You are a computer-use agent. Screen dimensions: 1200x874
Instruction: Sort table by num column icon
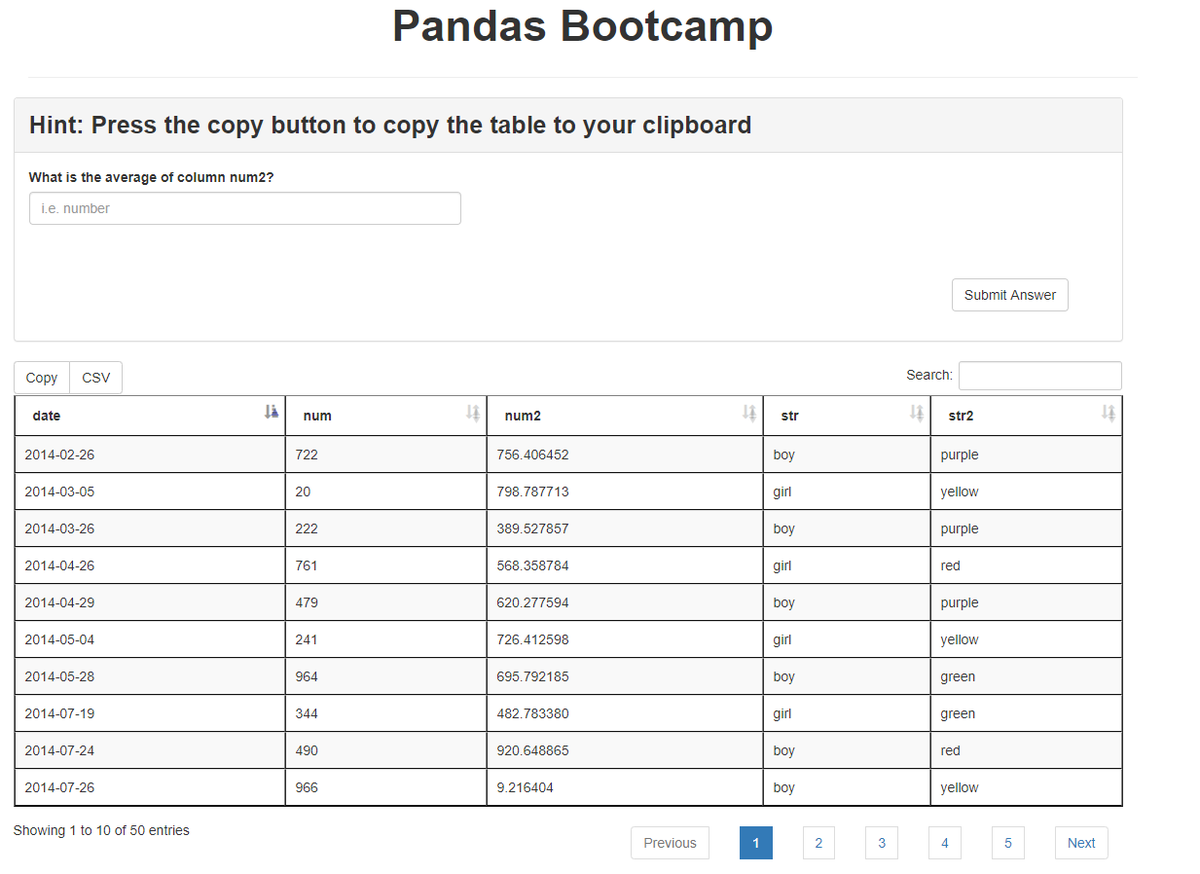473,412
